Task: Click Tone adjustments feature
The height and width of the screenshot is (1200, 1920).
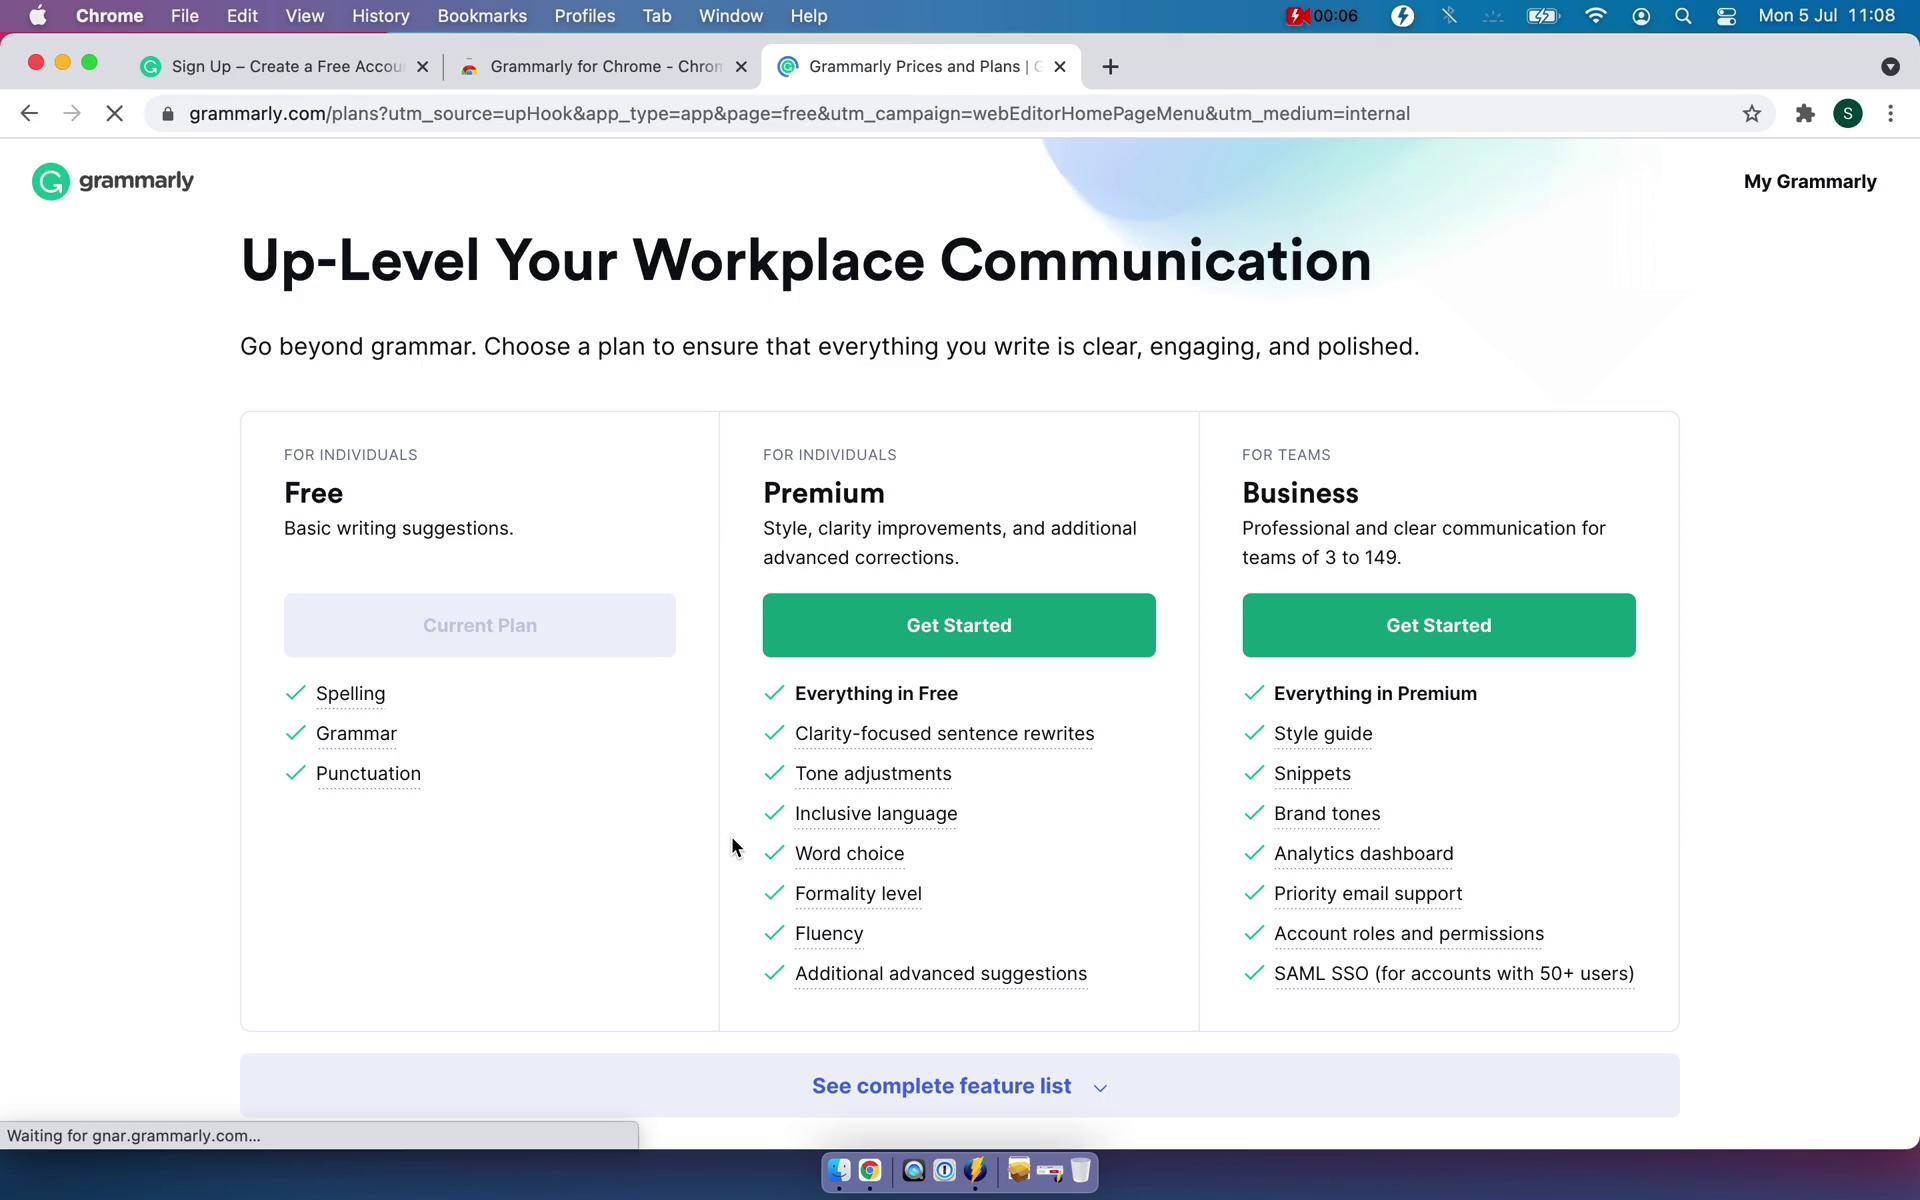Action: (873, 774)
